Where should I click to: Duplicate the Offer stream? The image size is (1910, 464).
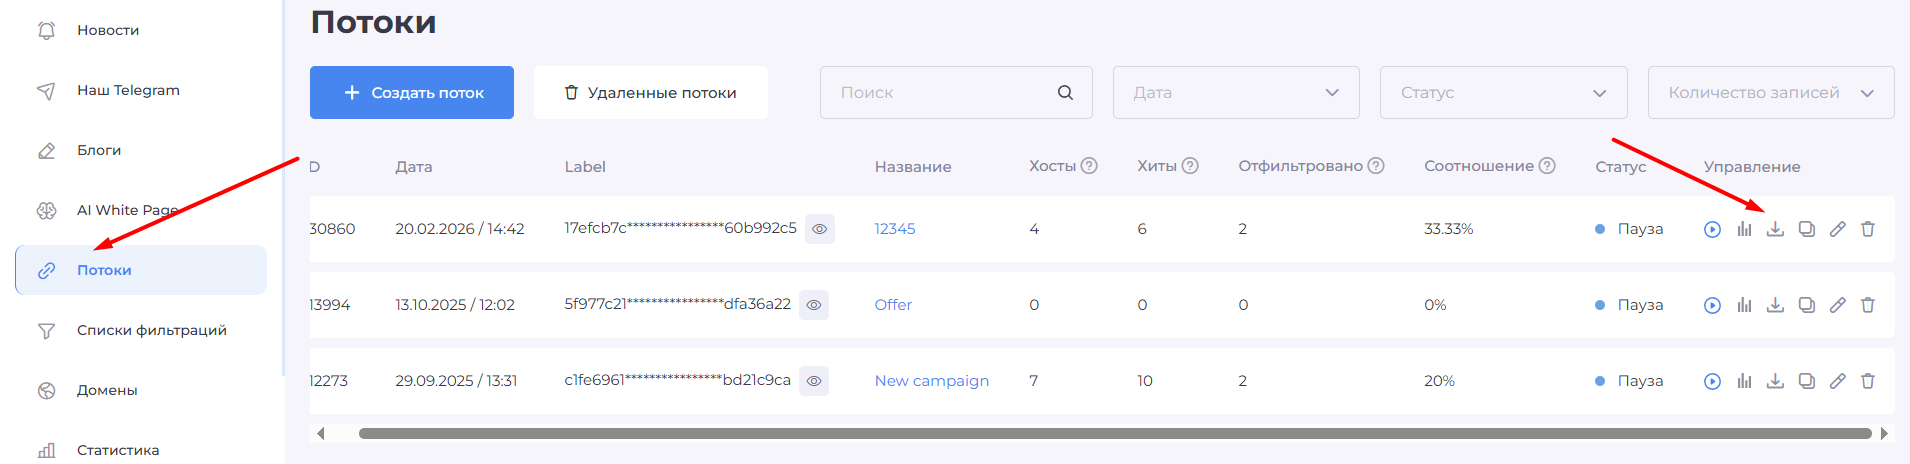click(1806, 305)
